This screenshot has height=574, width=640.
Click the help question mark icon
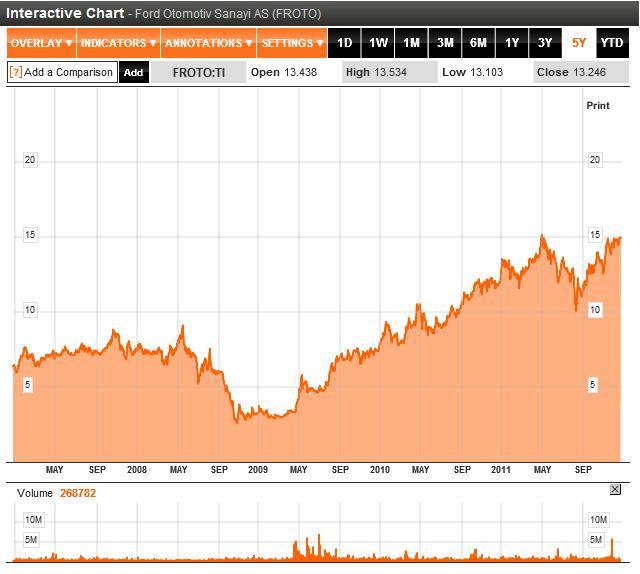click(x=16, y=72)
